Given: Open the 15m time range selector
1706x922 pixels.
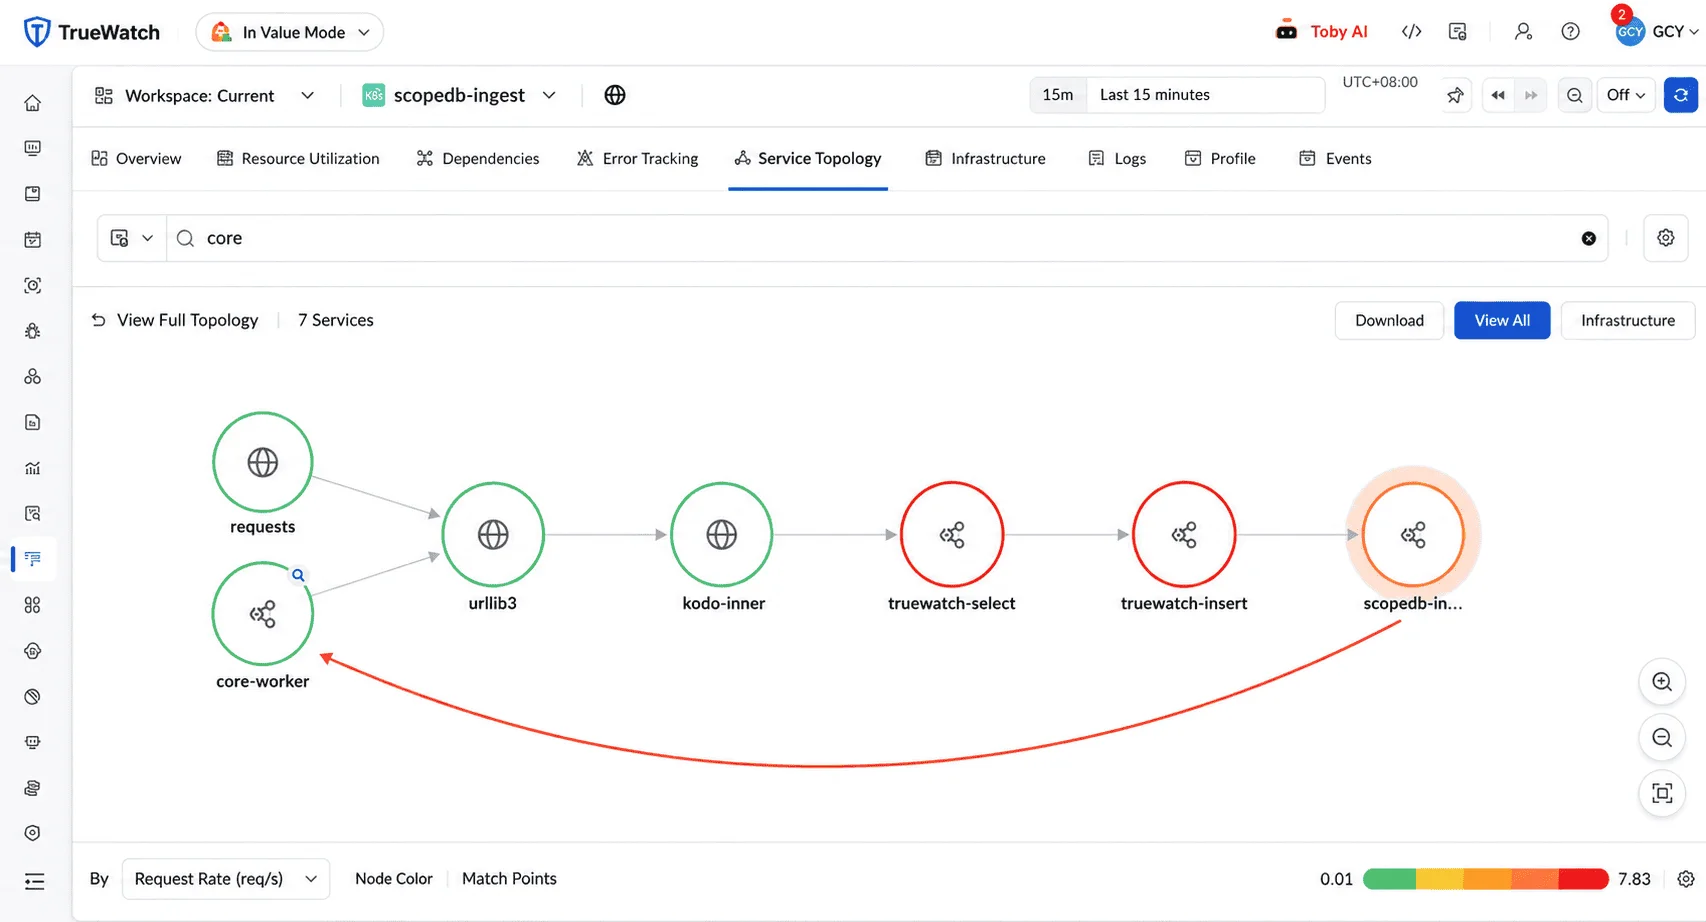Looking at the screenshot, I should (1058, 95).
